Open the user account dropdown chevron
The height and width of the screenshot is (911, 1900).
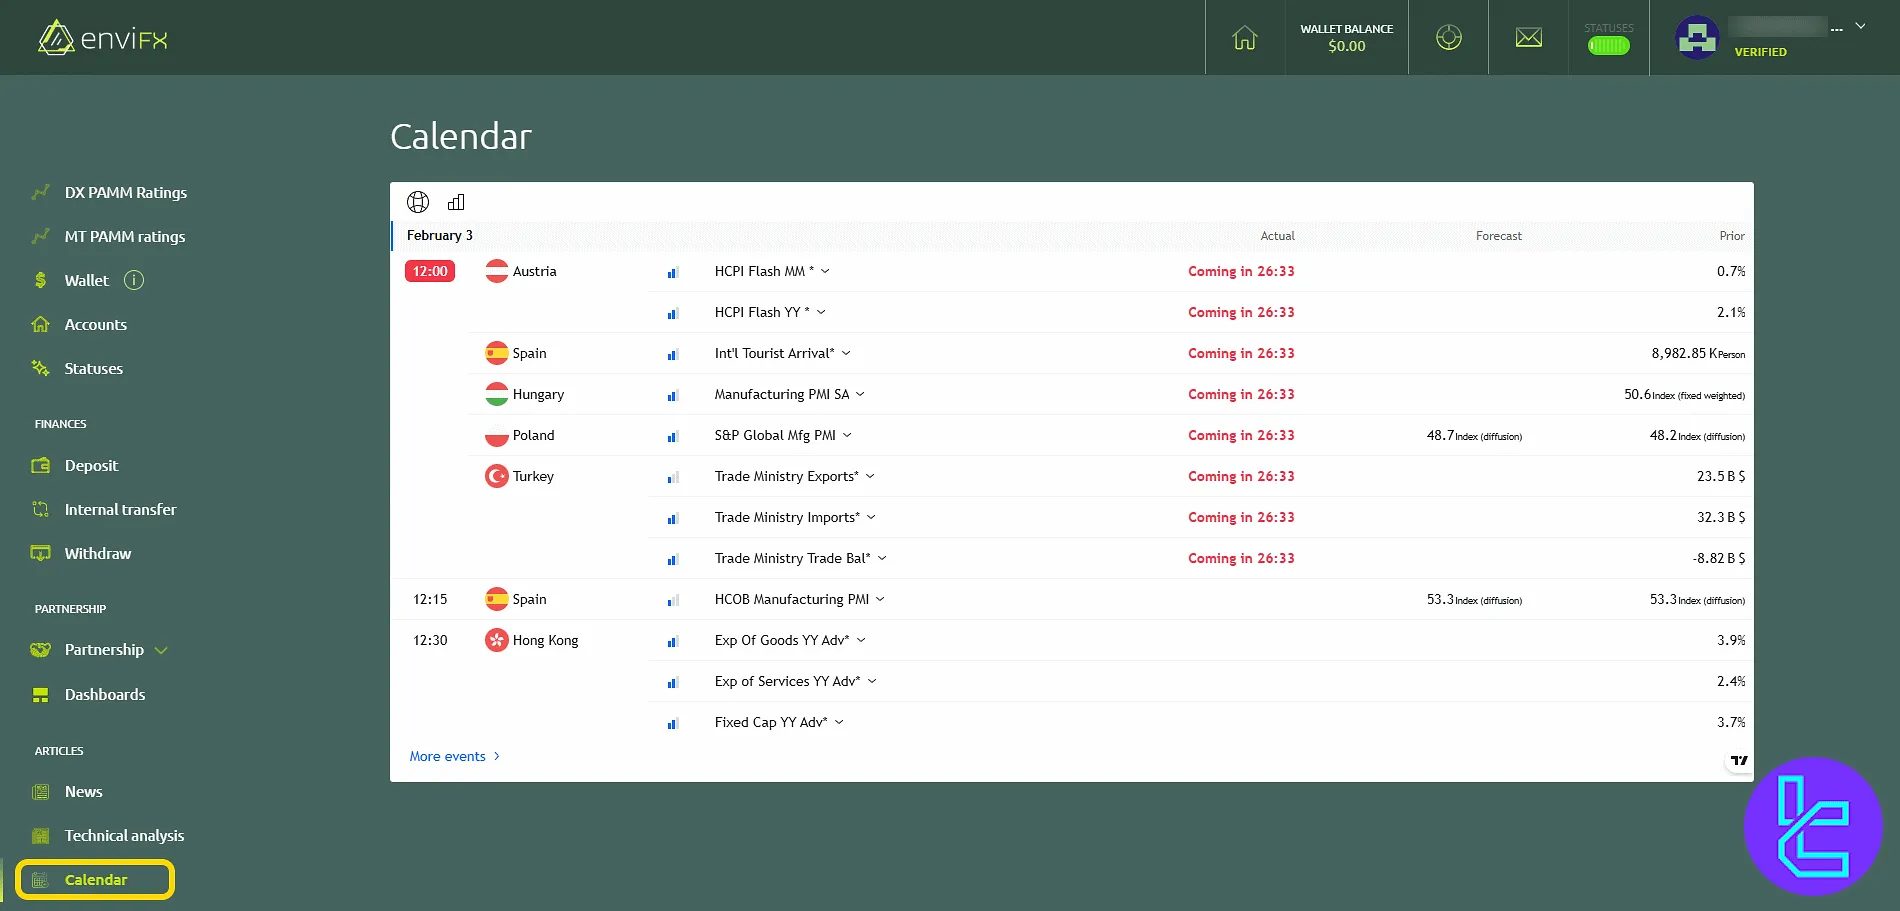click(1860, 28)
